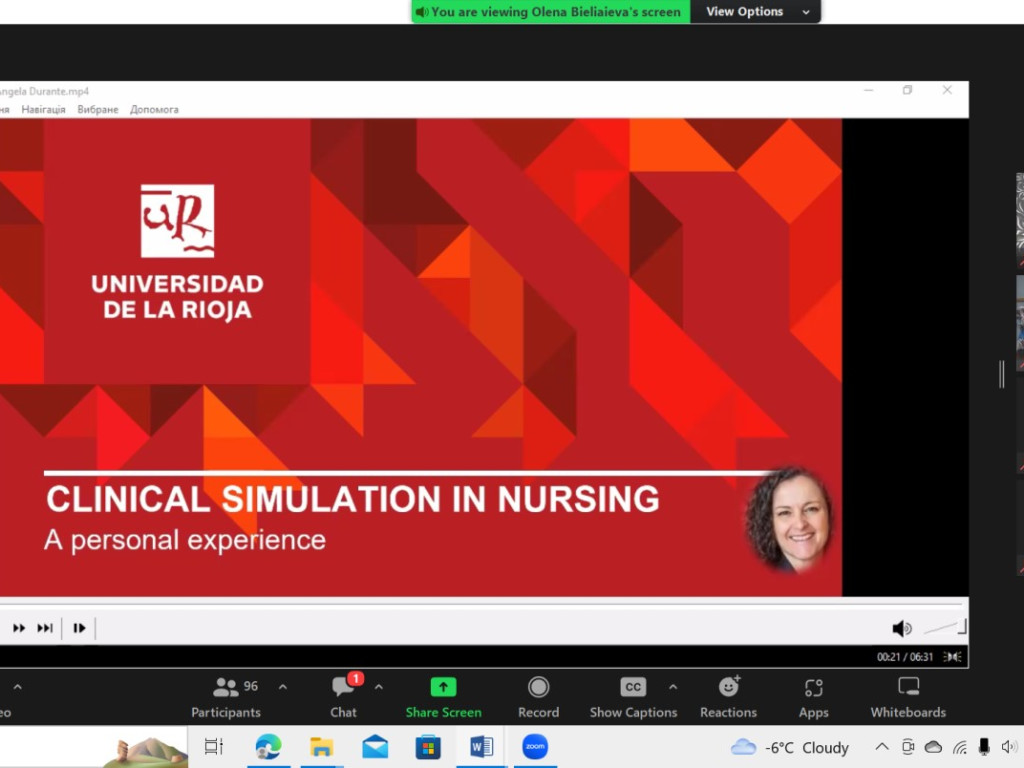Open the Chat panel

click(344, 697)
